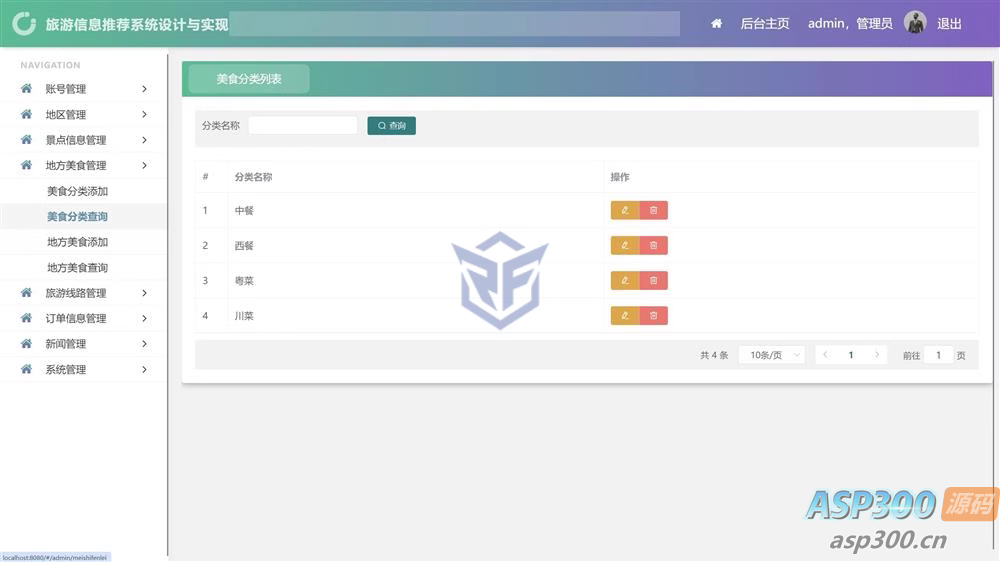Viewport: 1000px width, 562px height.
Task: Click the 地区管理 home icon
Action: pos(26,114)
